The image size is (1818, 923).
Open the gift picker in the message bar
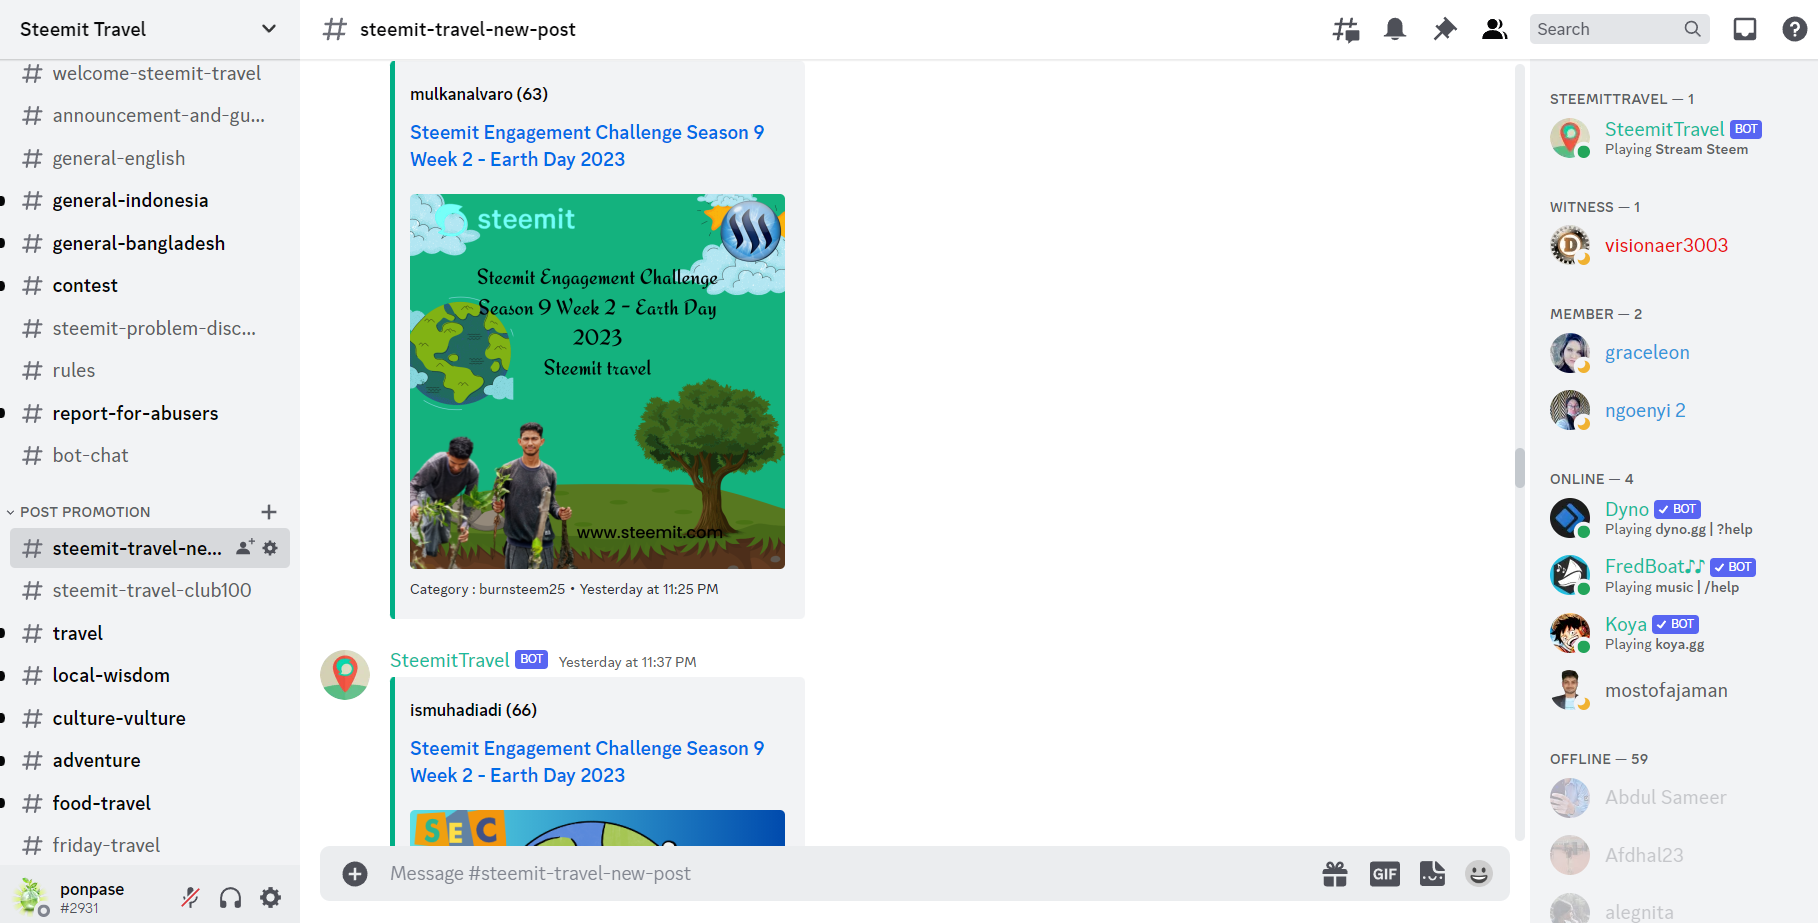(1335, 873)
